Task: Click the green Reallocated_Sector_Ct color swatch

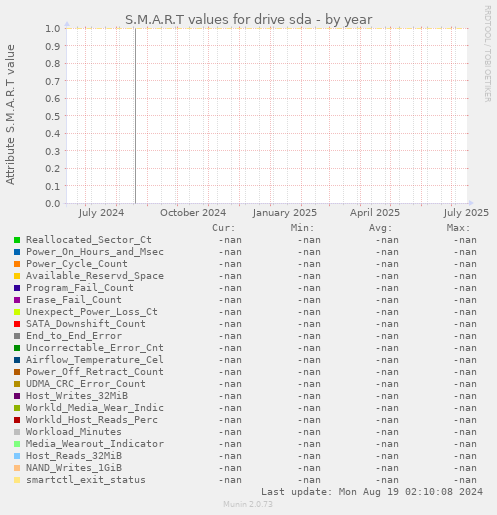Action: tap(17, 240)
